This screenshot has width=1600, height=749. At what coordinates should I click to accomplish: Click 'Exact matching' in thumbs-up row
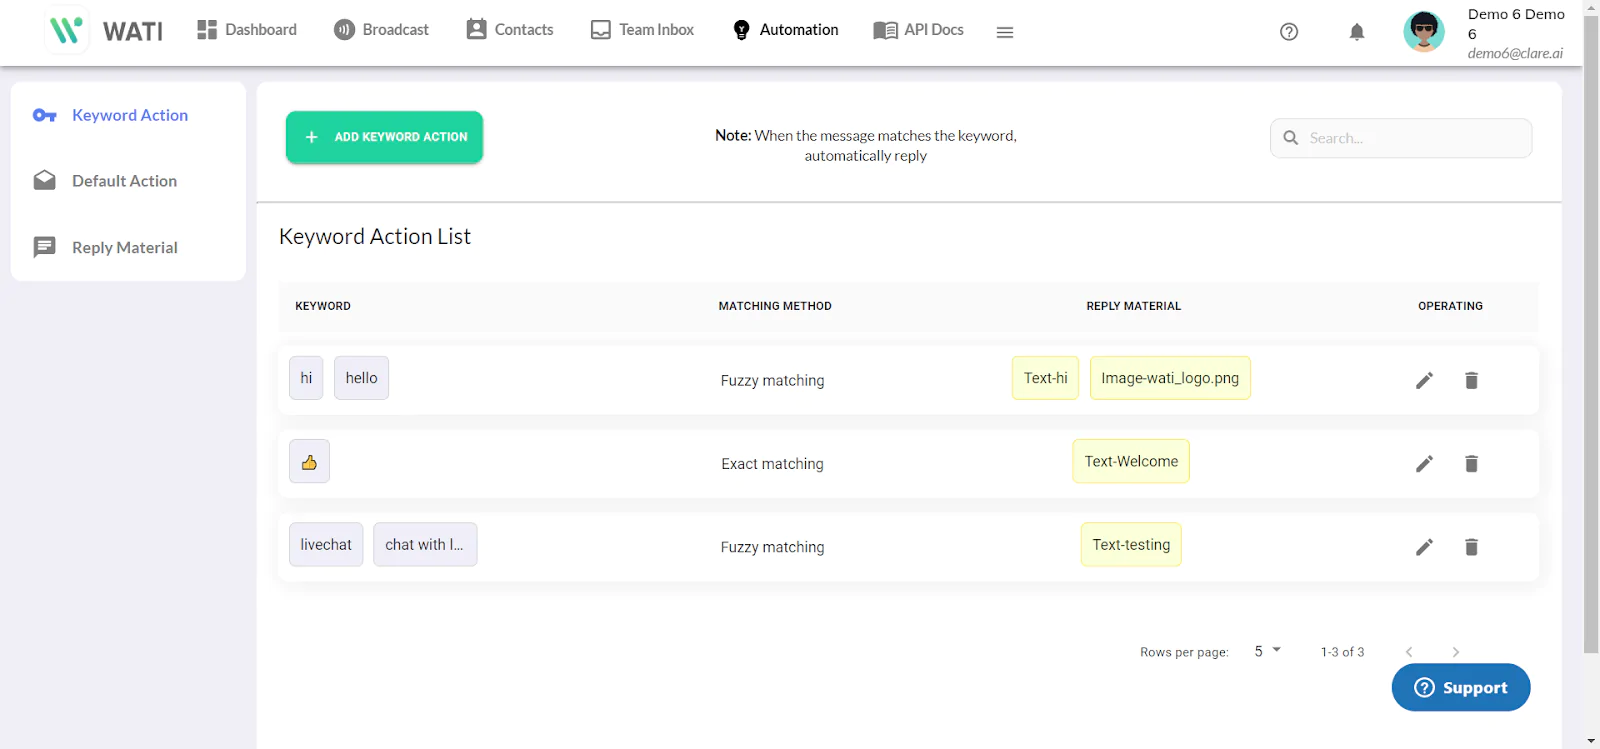772,464
